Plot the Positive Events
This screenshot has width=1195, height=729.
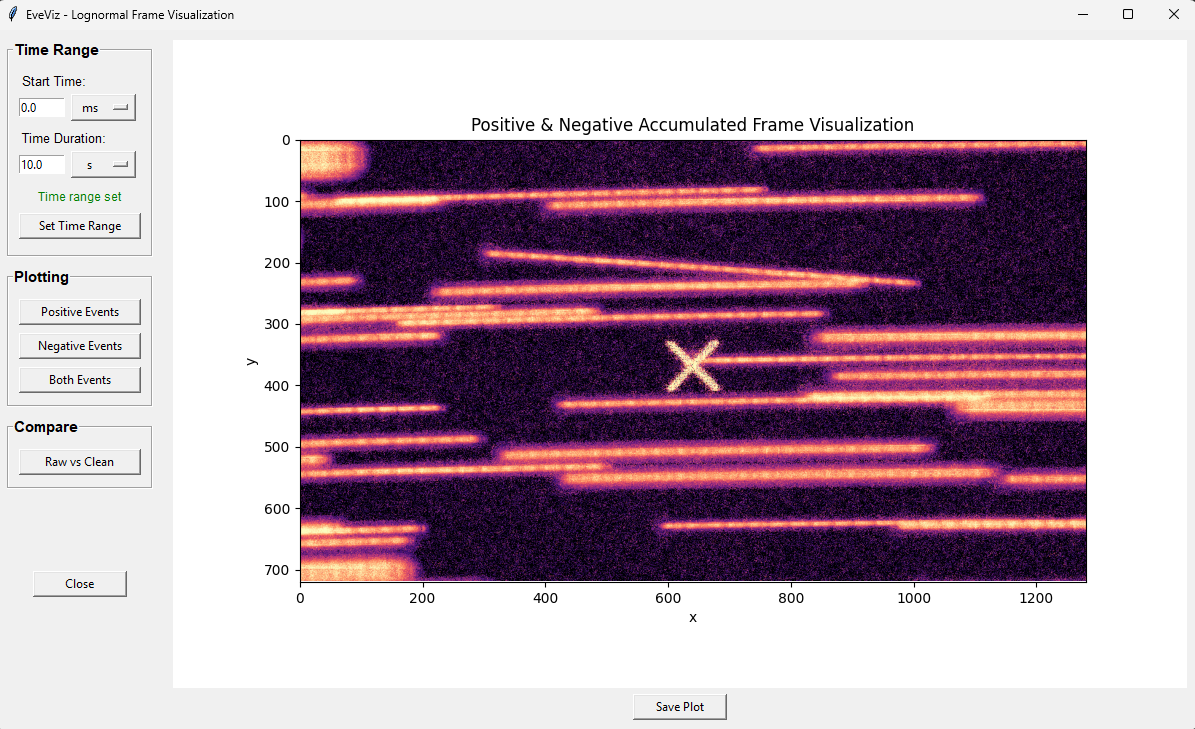(79, 311)
